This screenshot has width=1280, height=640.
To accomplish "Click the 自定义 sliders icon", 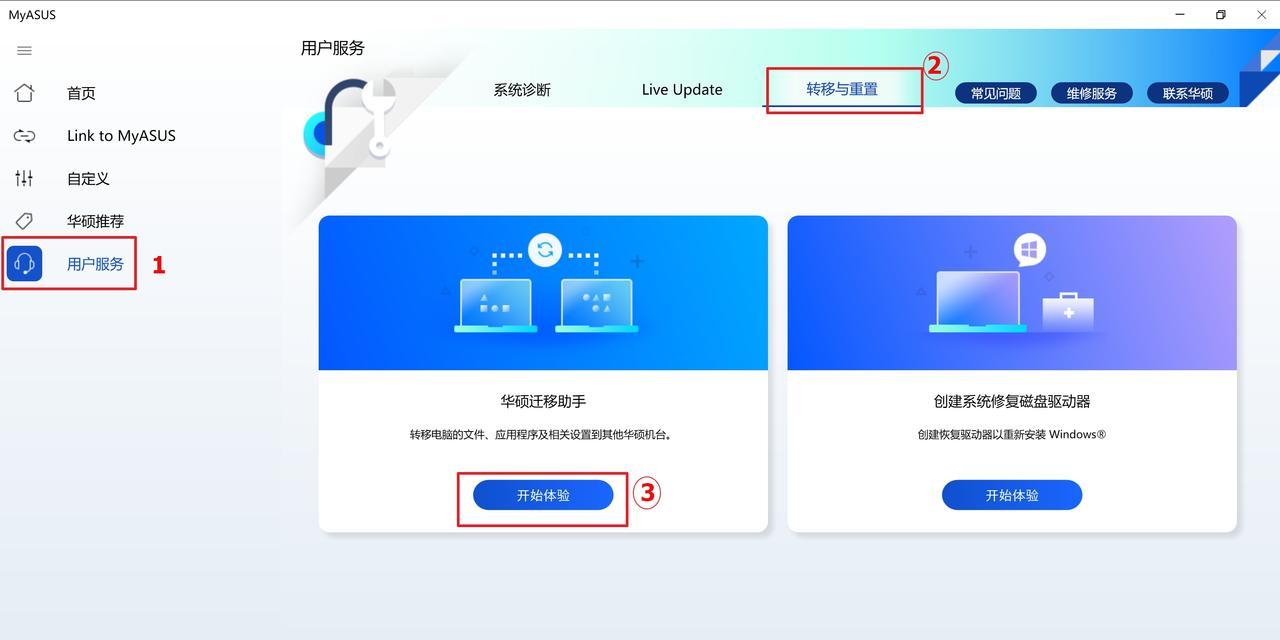I will pos(25,178).
